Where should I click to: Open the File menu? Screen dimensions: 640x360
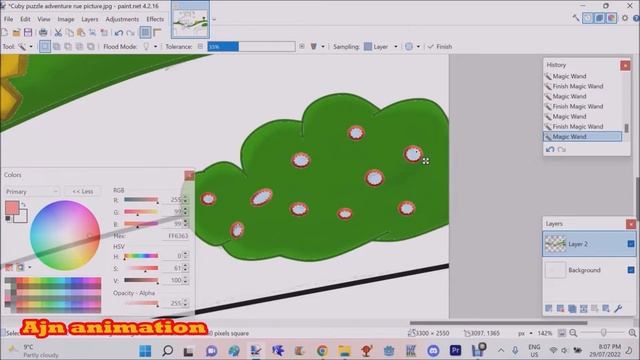pos(8,19)
